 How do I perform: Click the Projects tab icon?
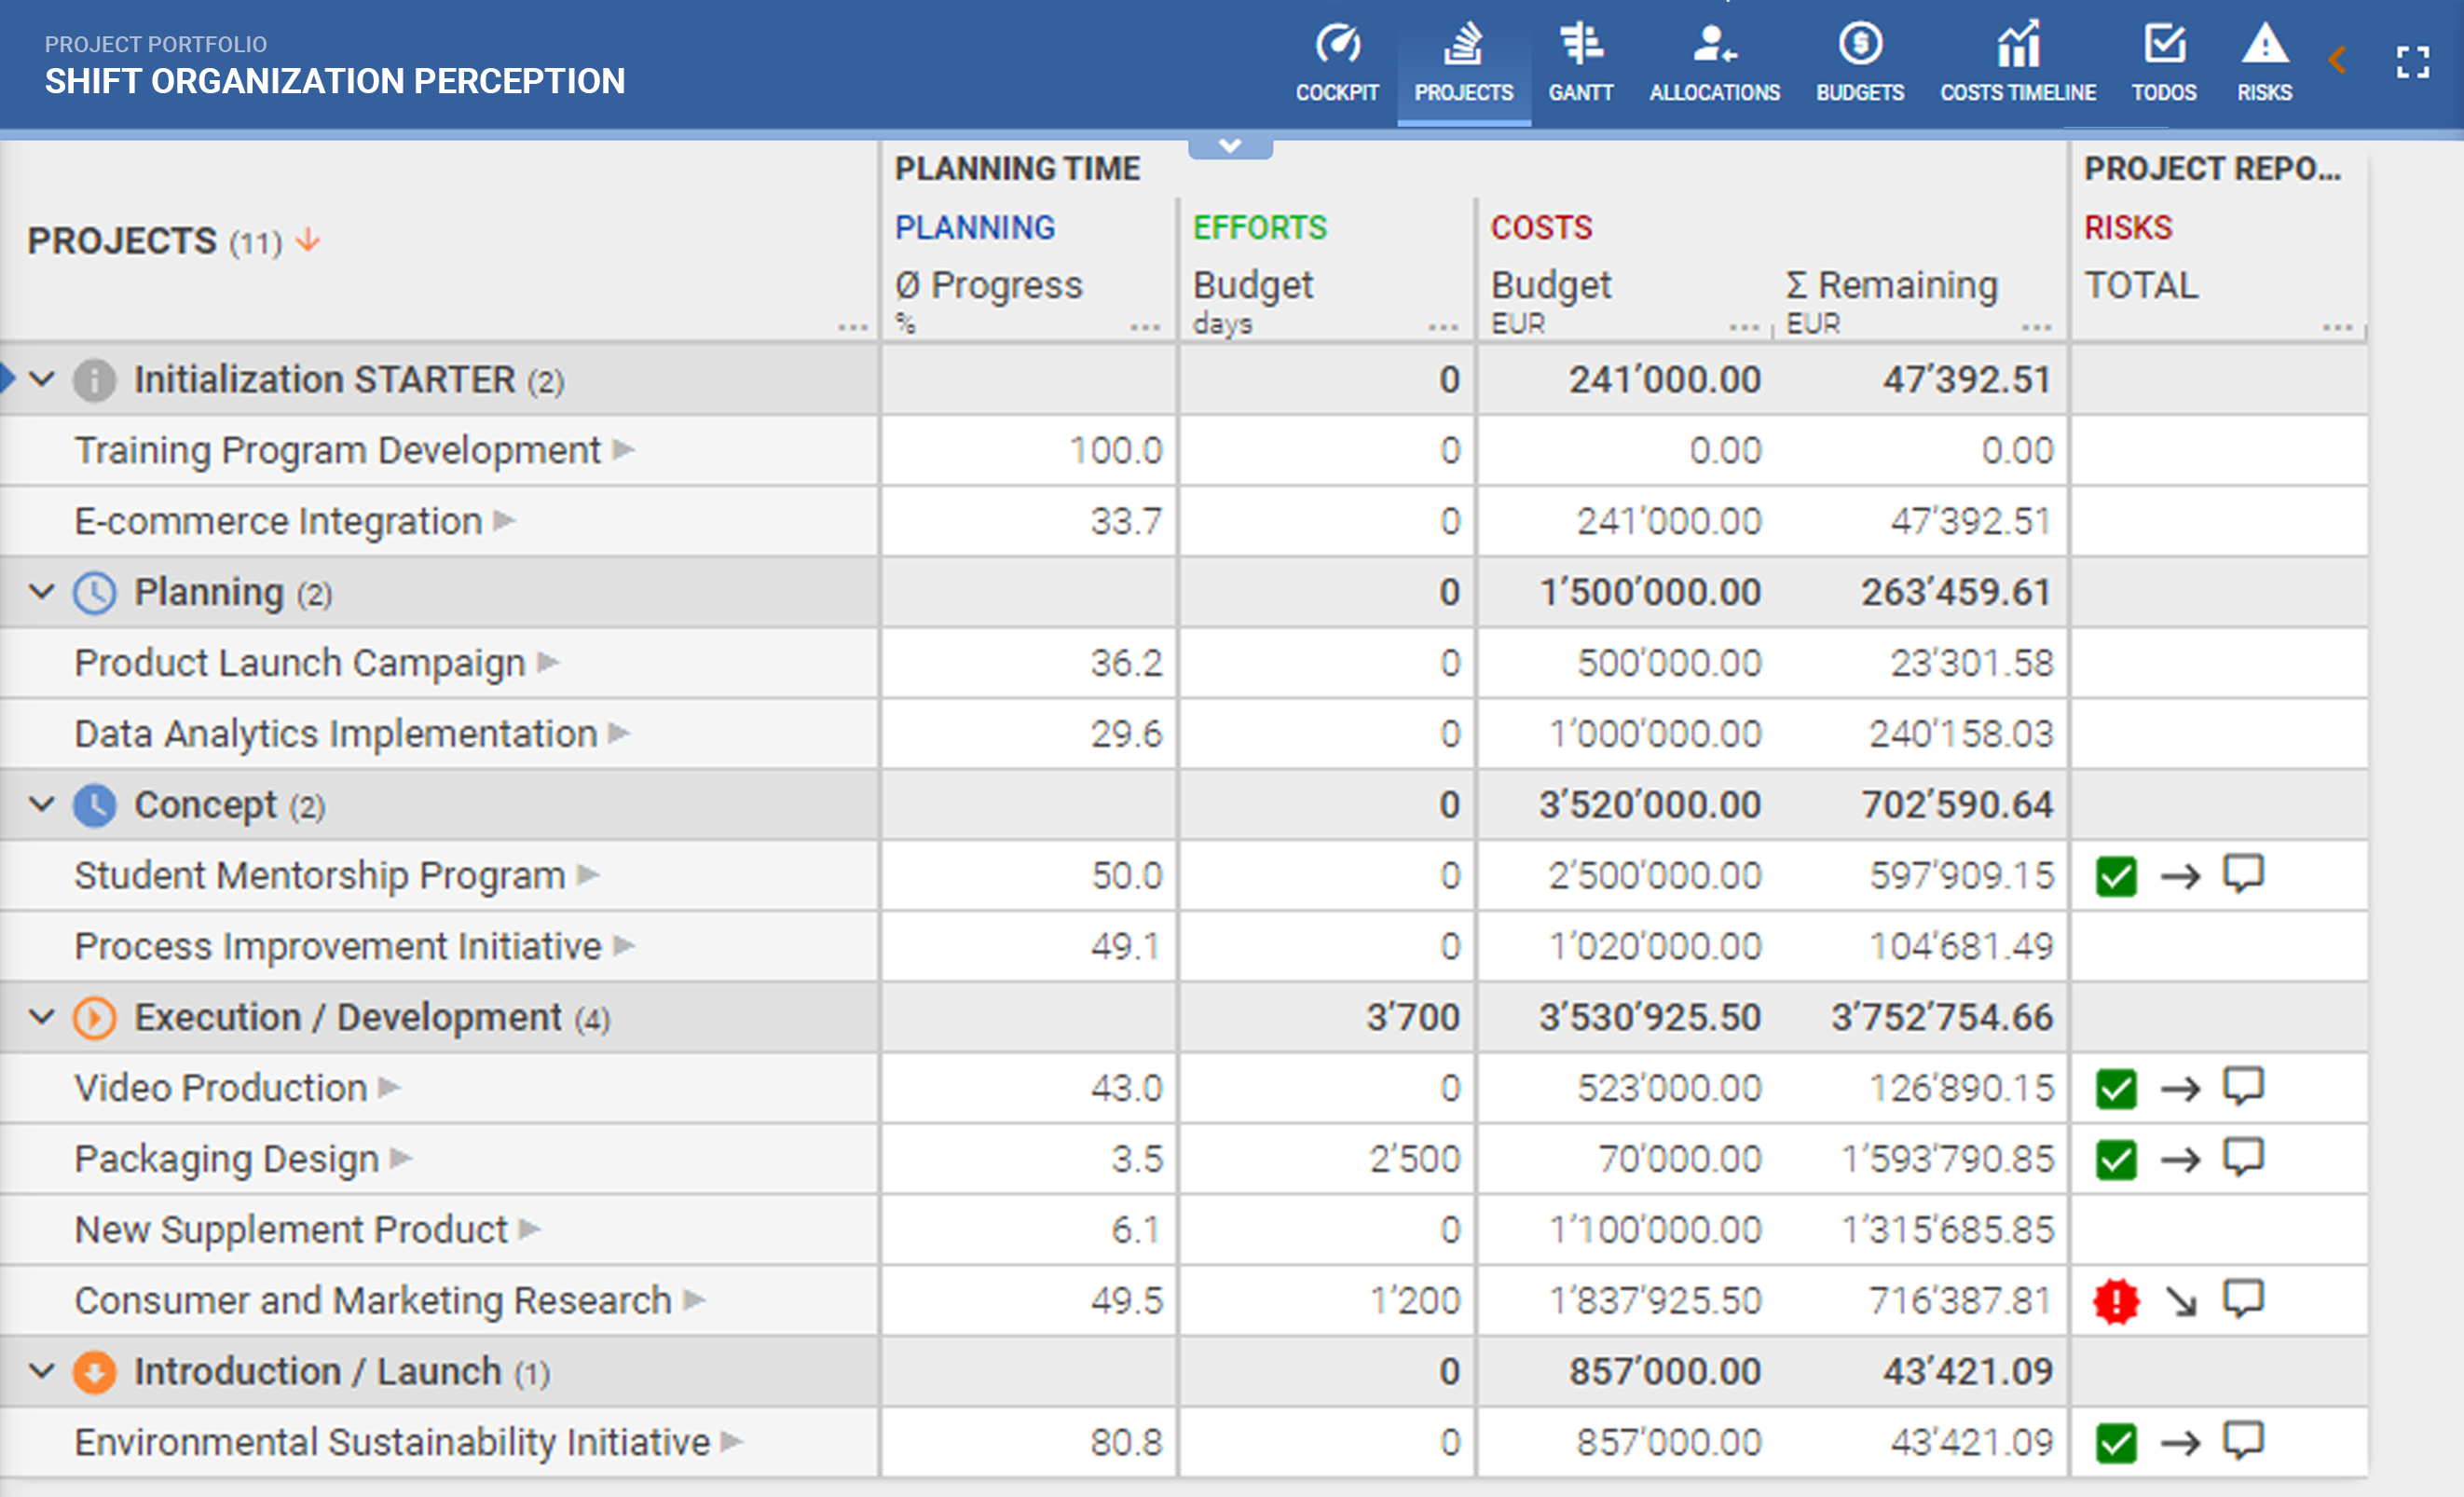(x=1463, y=45)
